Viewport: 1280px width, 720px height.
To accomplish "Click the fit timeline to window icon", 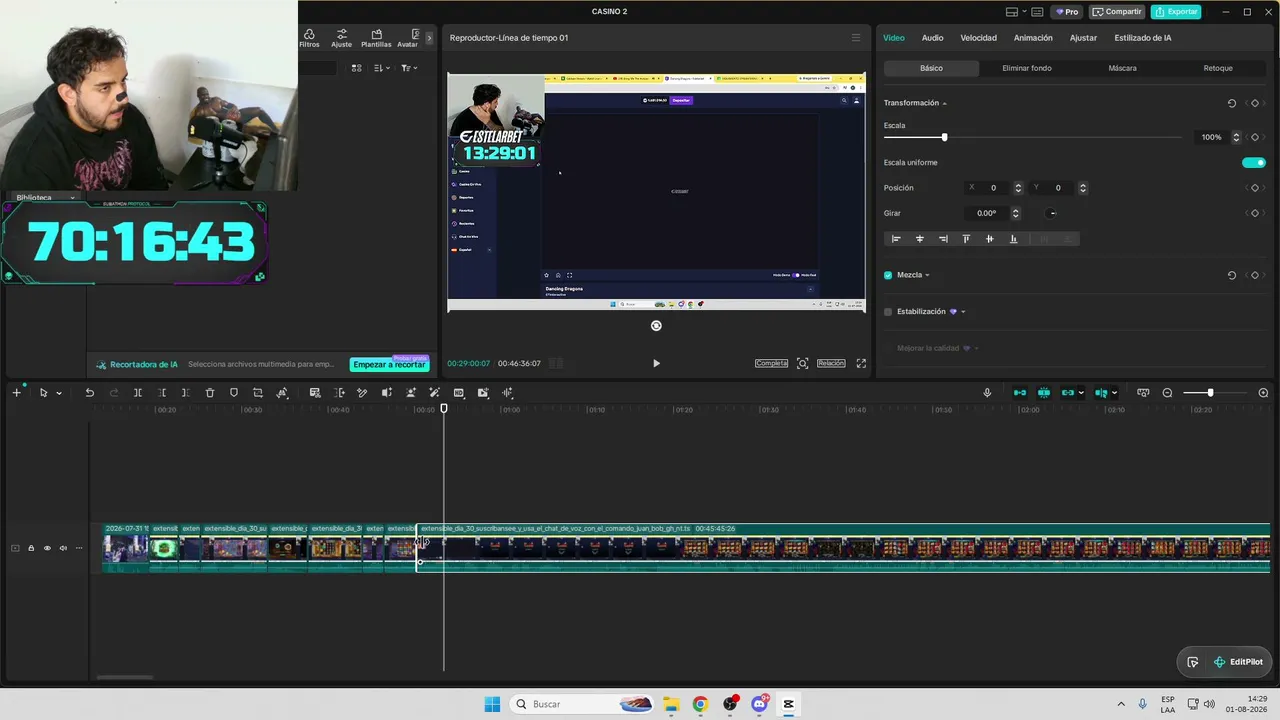I will tap(1143, 393).
